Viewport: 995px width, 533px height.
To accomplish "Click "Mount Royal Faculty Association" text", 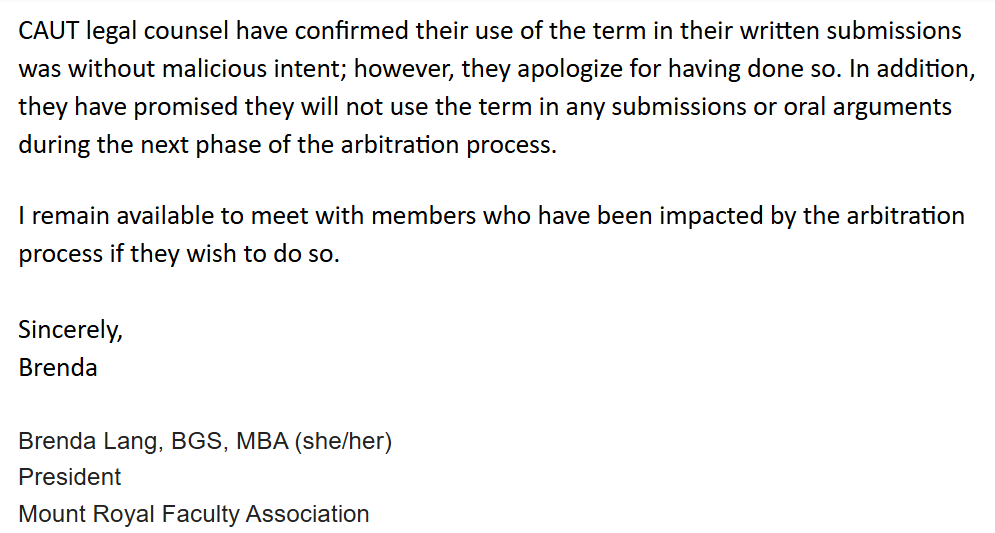I will [193, 514].
